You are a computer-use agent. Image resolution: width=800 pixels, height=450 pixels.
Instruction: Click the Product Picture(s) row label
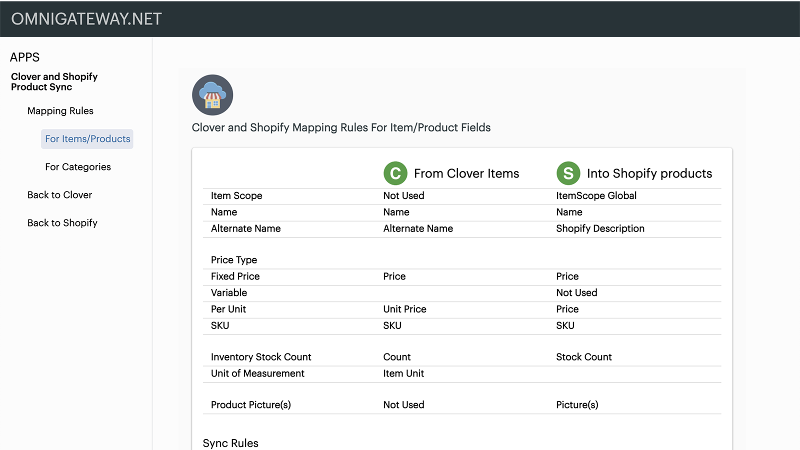251,405
